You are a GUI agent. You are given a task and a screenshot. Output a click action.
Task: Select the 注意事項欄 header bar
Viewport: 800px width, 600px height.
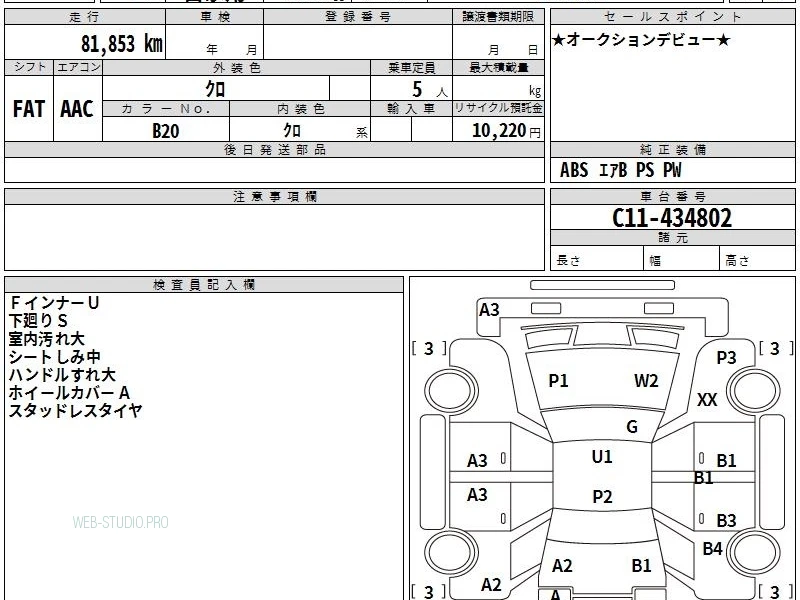274,196
